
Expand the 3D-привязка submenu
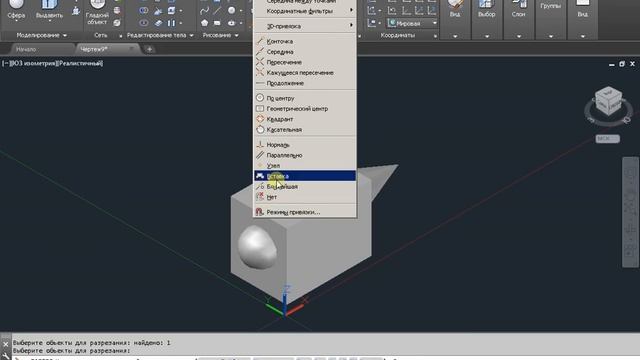pos(304,26)
